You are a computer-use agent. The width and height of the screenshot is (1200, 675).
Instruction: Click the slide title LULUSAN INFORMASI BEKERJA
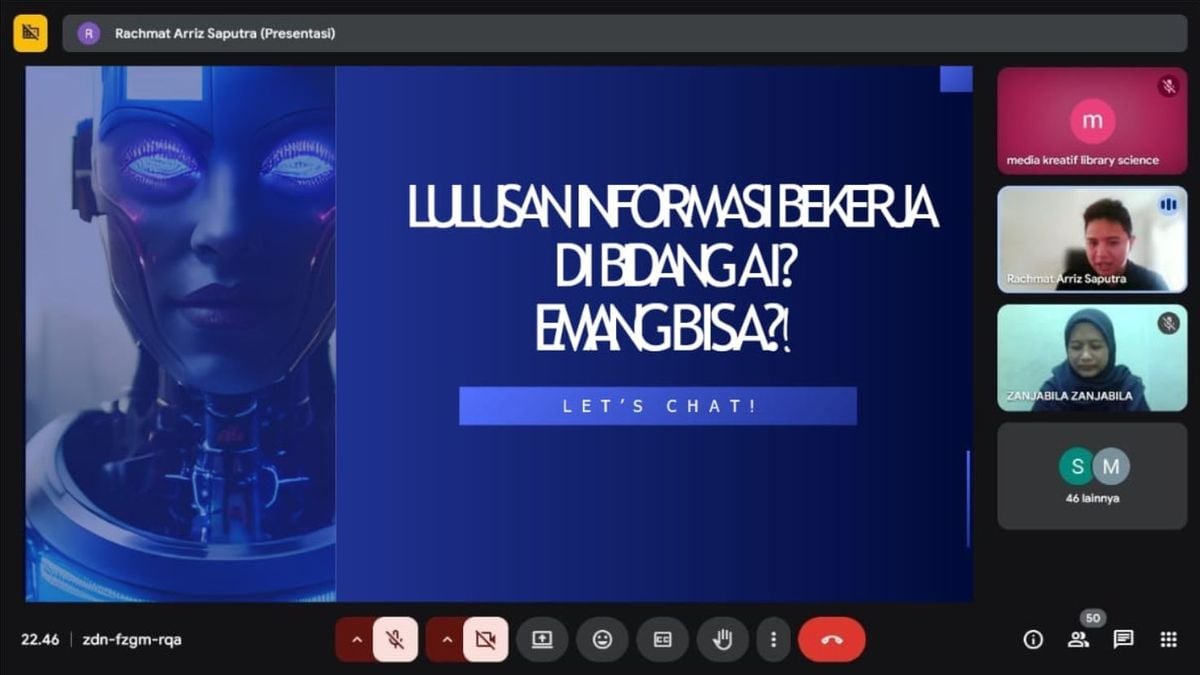(673, 206)
